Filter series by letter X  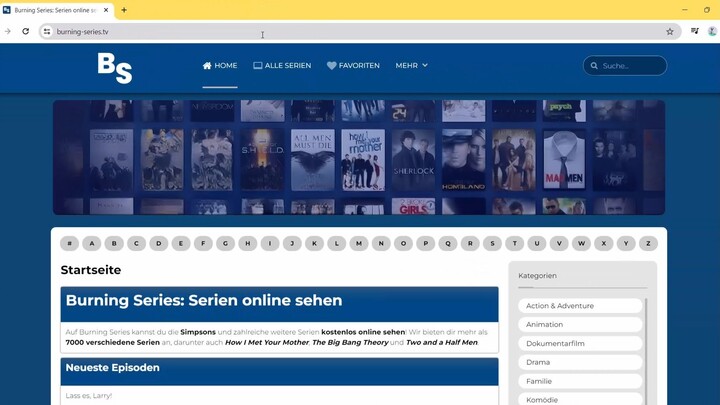click(x=604, y=243)
